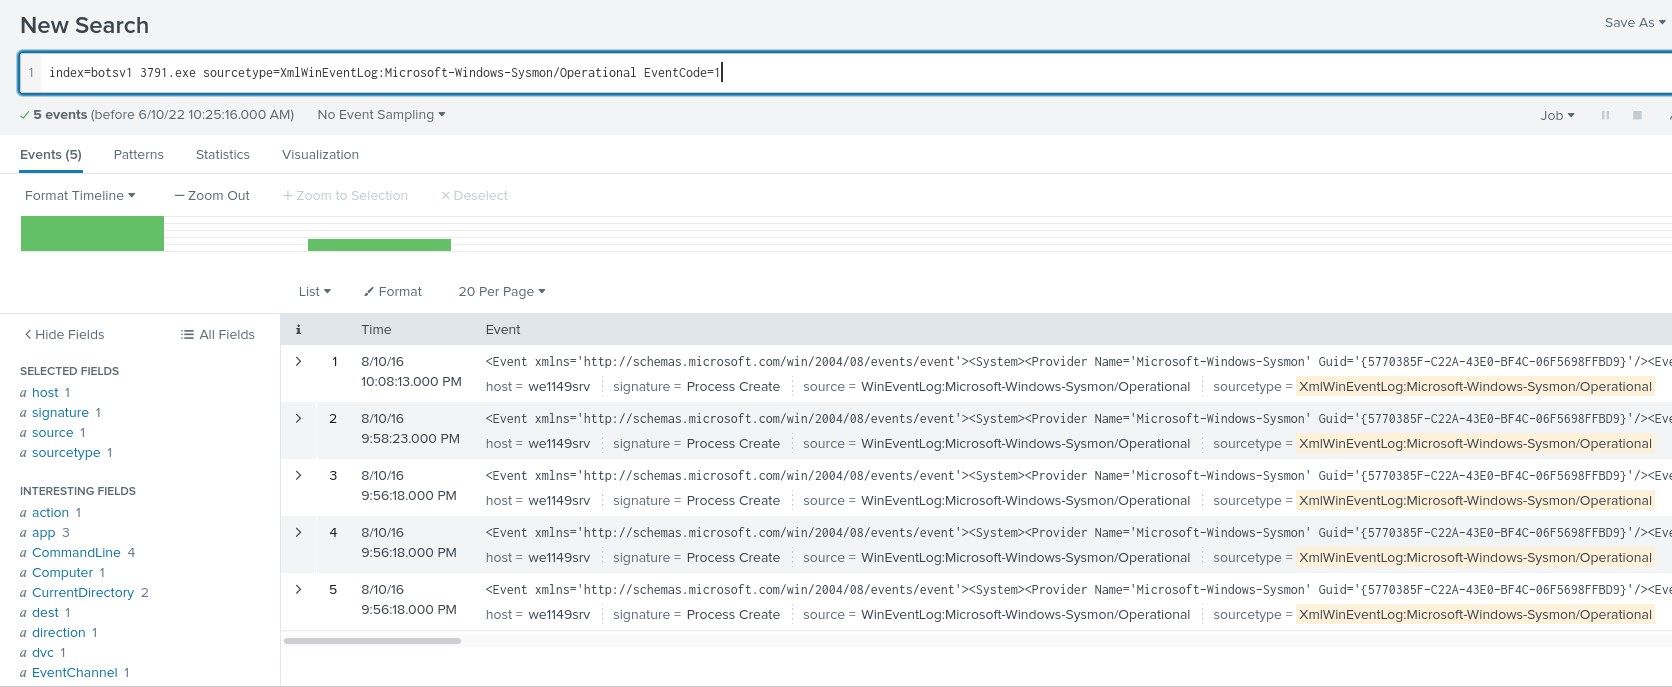The image size is (1672, 687).
Task: Switch to the Visualization tab
Action: [x=320, y=154]
